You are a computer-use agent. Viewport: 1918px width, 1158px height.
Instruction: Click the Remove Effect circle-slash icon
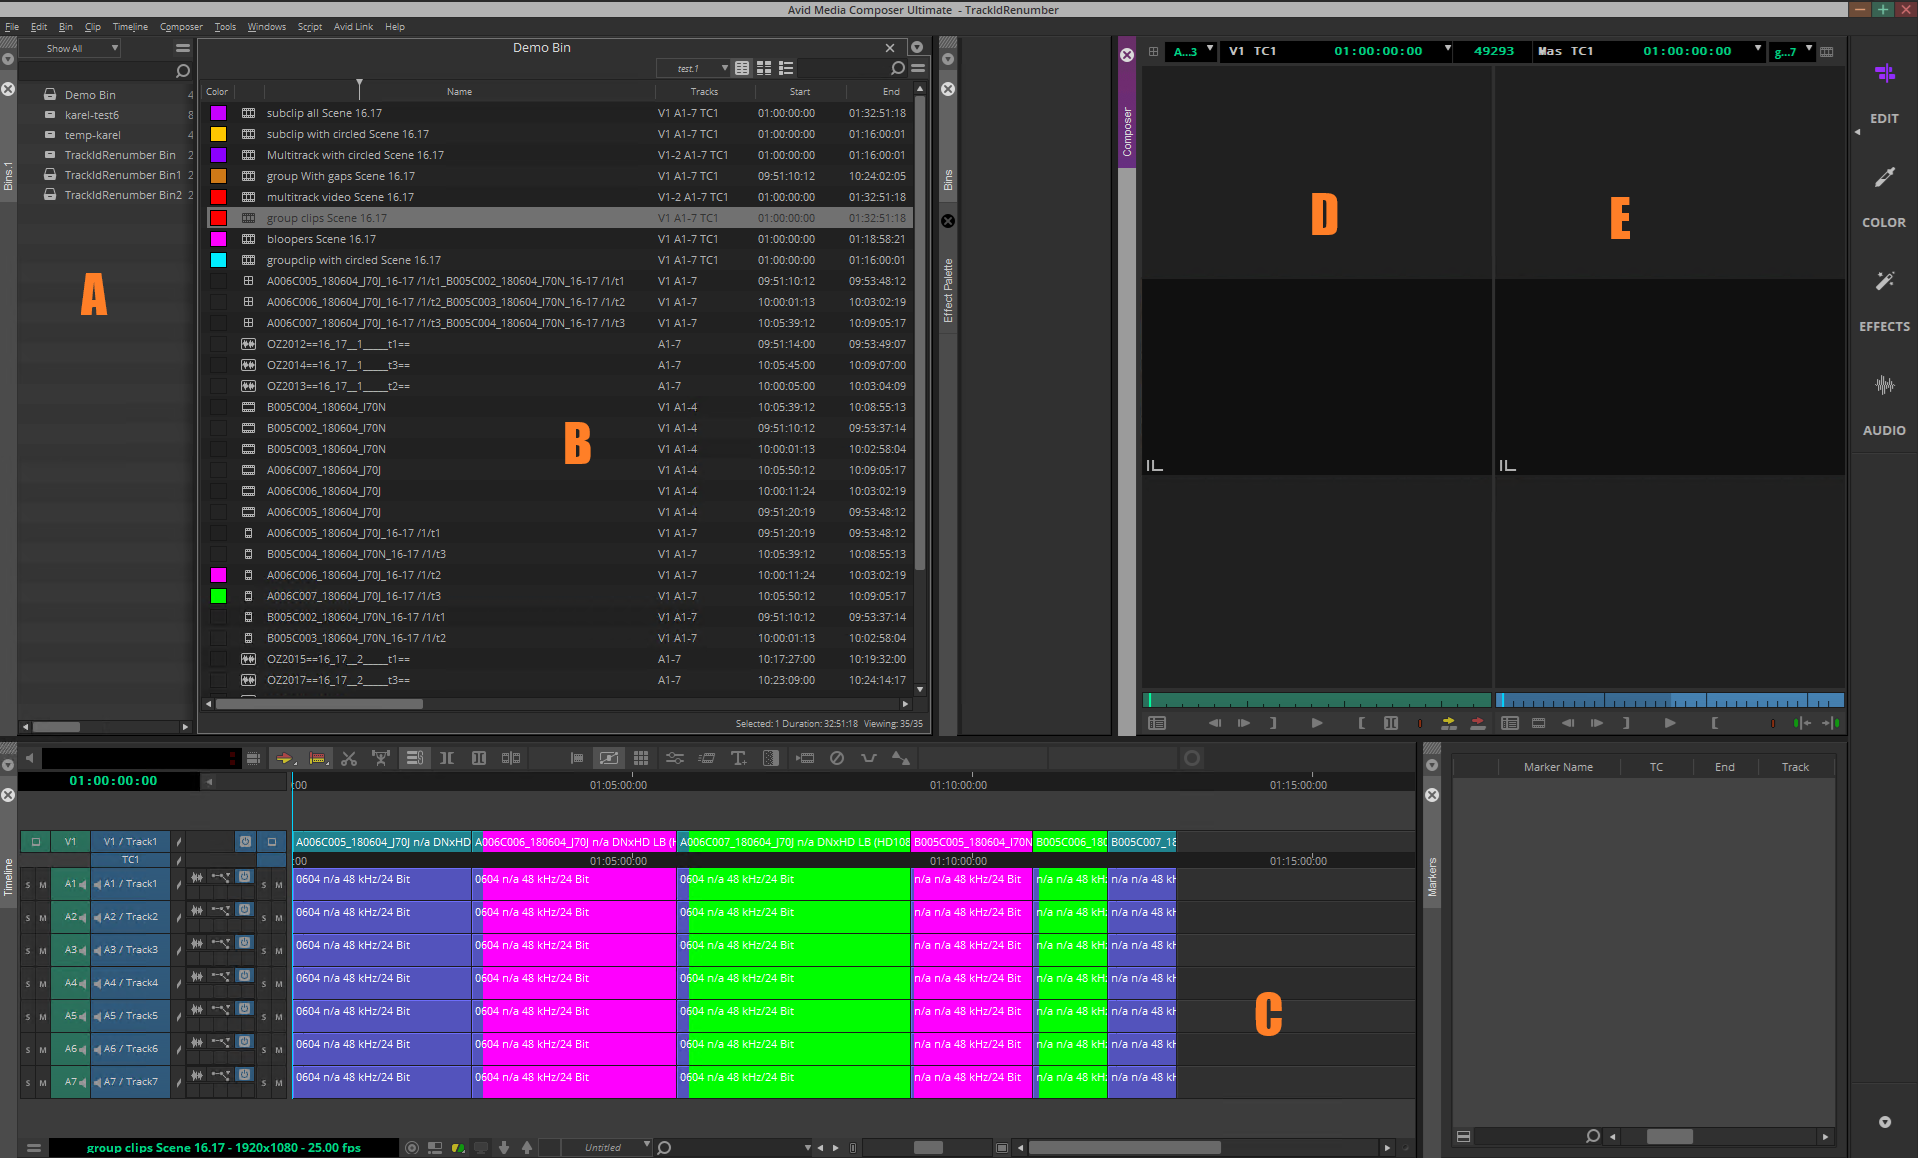(837, 758)
